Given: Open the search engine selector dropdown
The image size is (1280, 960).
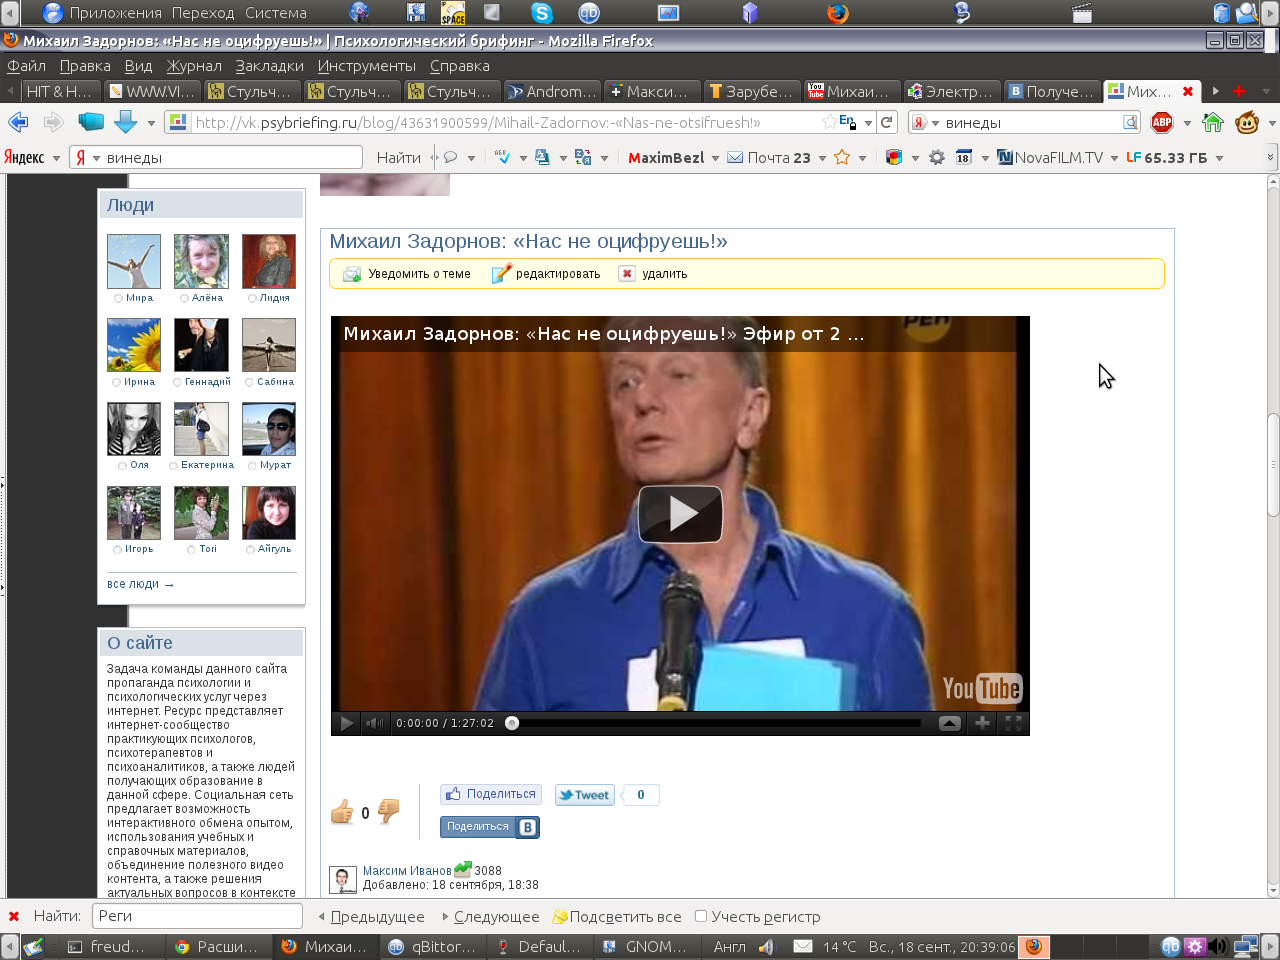Looking at the screenshot, I should 926,123.
